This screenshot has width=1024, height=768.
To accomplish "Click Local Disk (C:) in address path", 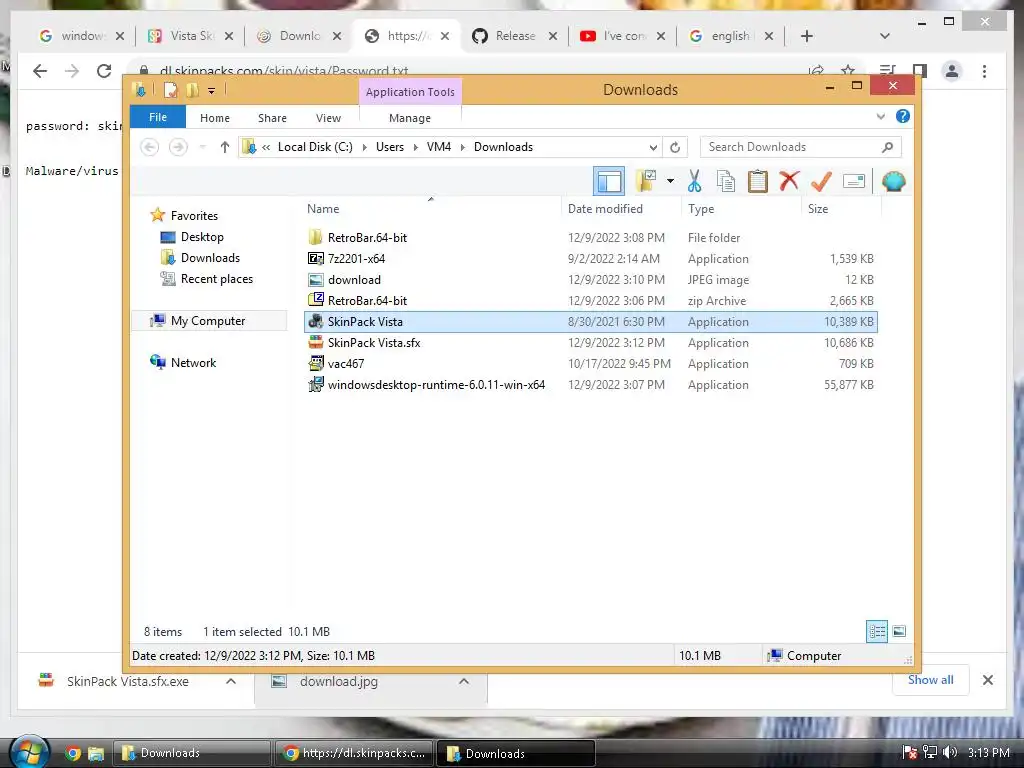I will click(315, 147).
